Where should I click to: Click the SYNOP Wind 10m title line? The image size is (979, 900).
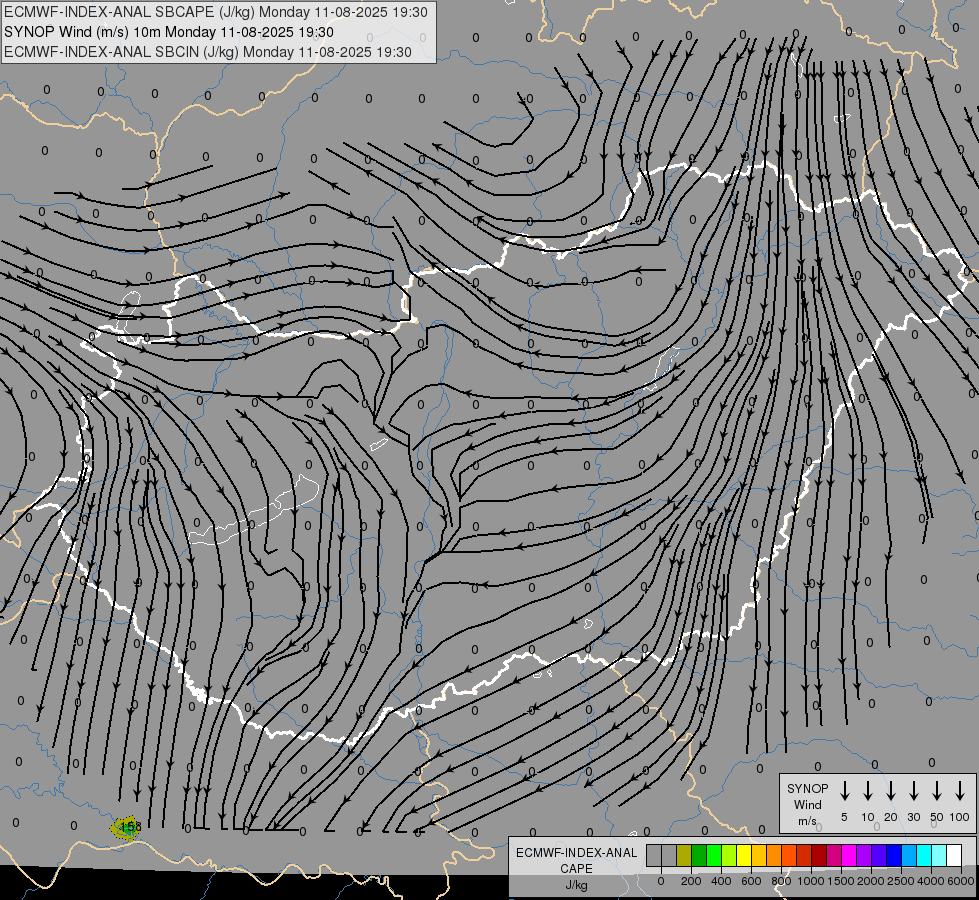tap(169, 32)
